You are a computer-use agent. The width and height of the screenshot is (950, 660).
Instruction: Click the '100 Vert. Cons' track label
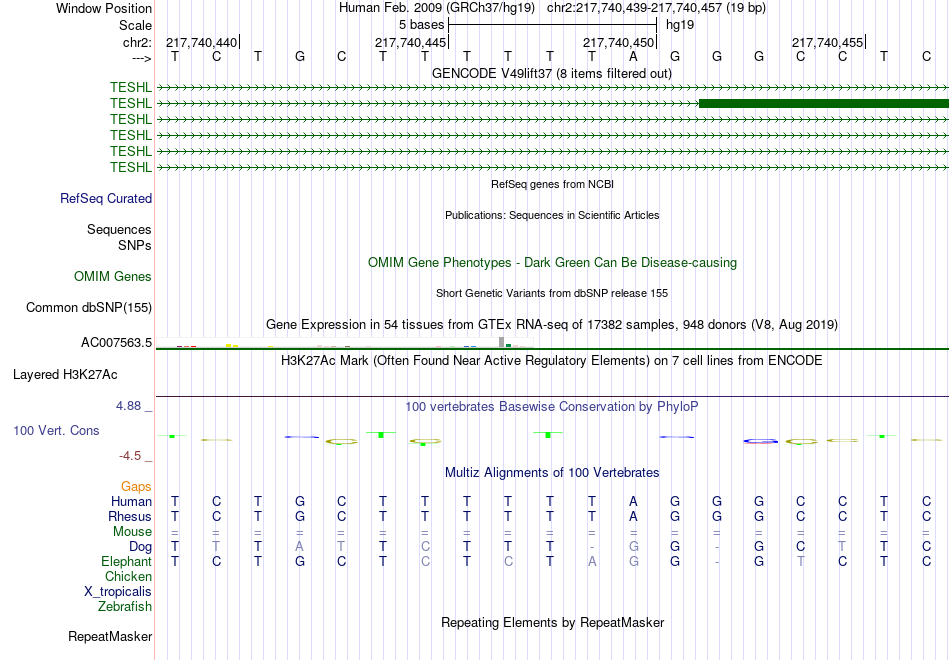point(56,430)
